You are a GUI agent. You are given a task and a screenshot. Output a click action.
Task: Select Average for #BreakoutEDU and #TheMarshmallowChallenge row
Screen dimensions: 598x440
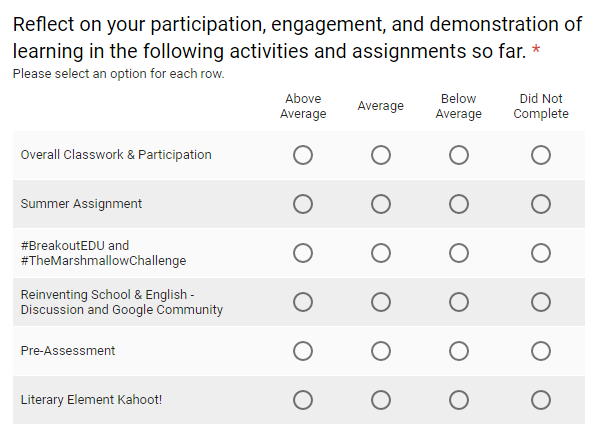[x=381, y=253]
